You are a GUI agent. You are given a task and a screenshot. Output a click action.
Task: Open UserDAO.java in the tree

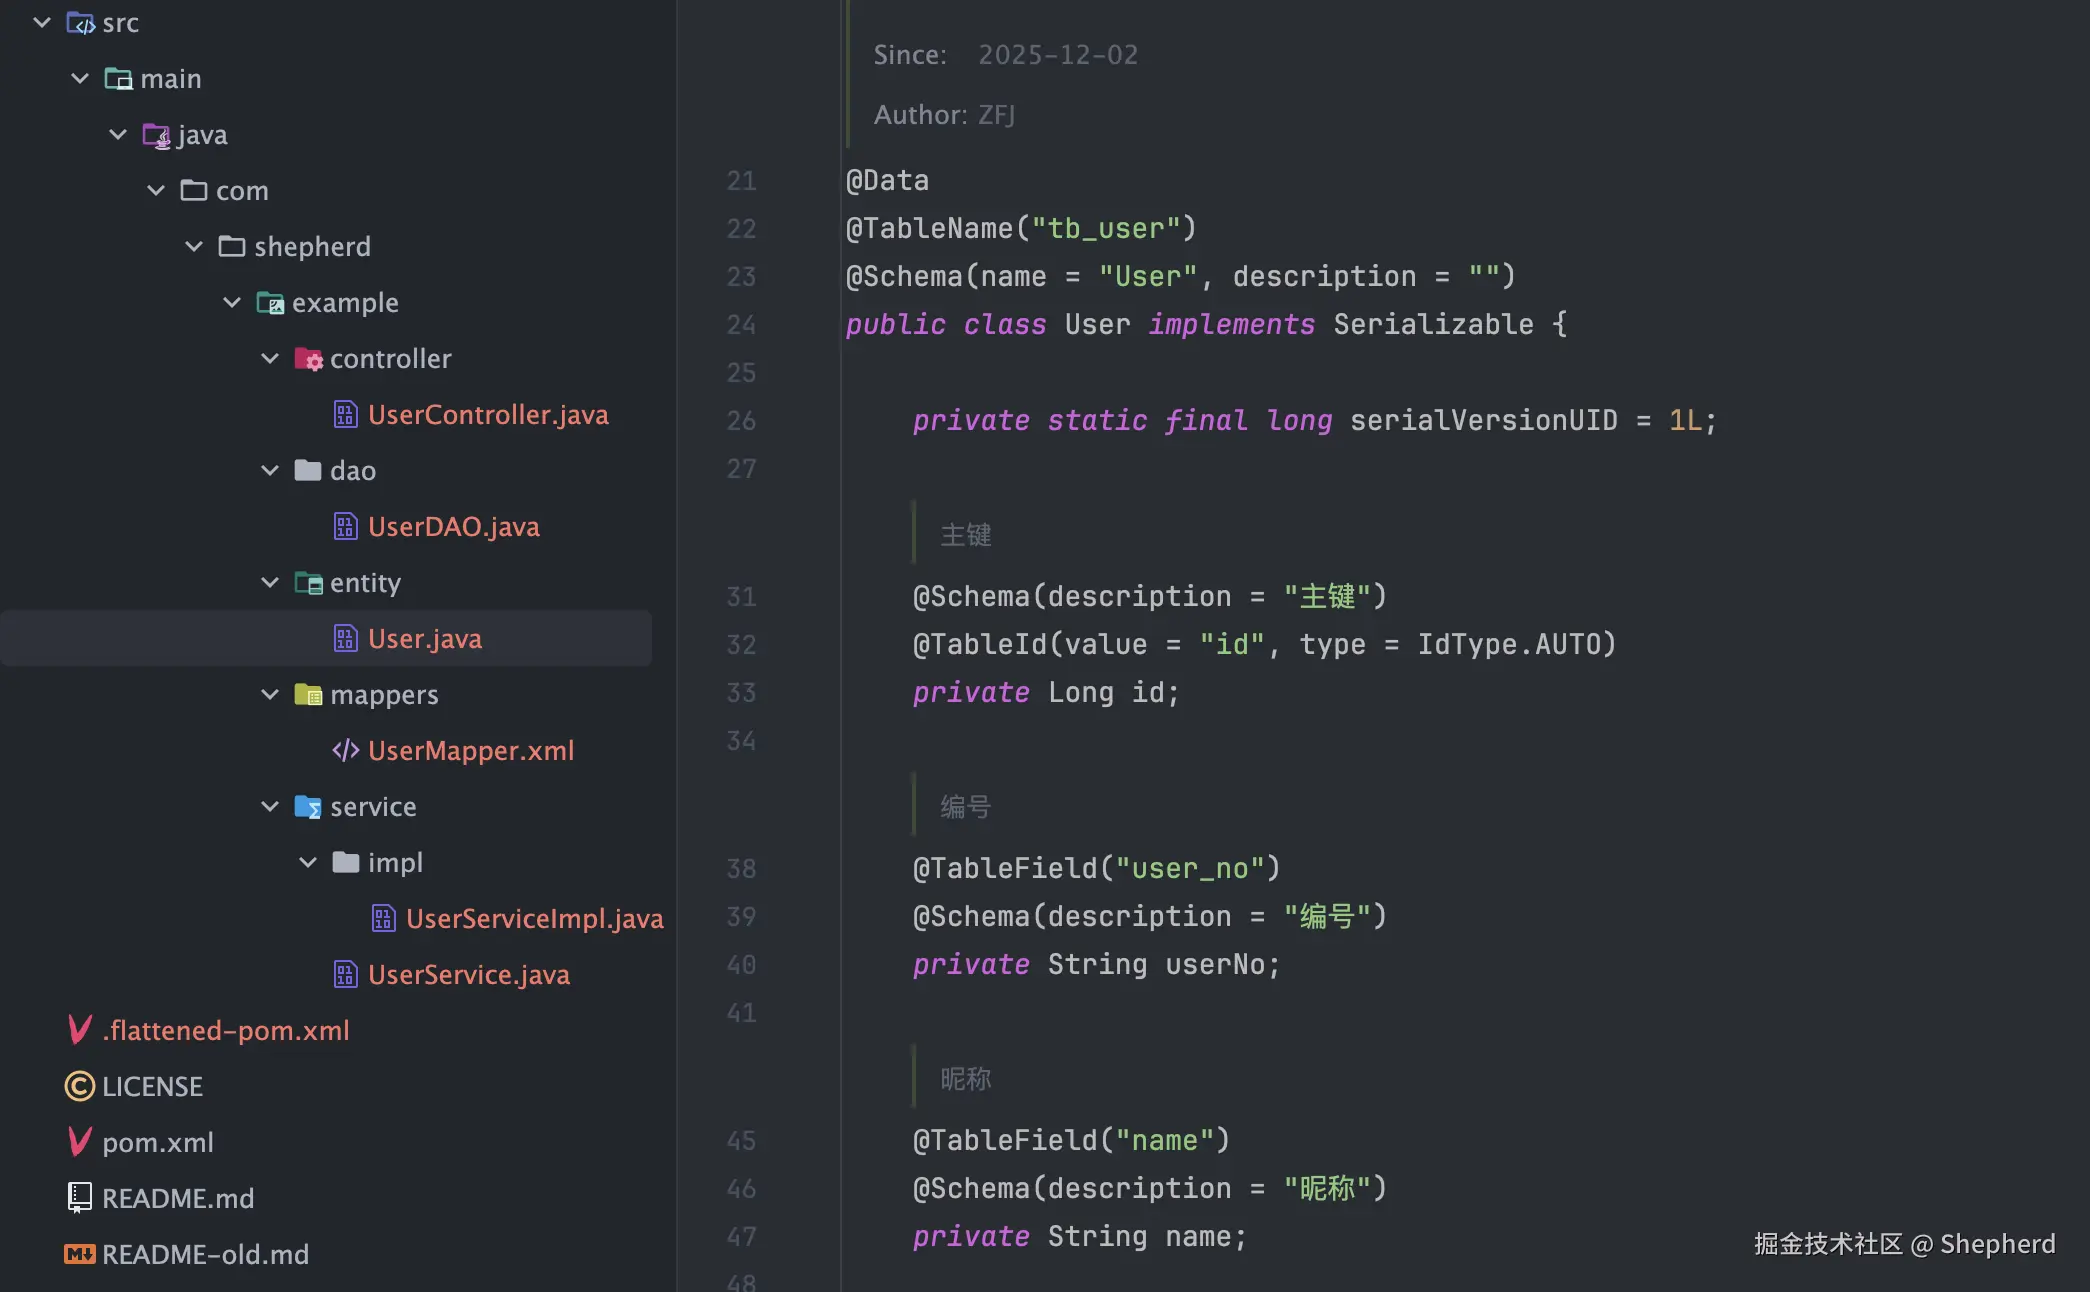[x=453, y=527]
